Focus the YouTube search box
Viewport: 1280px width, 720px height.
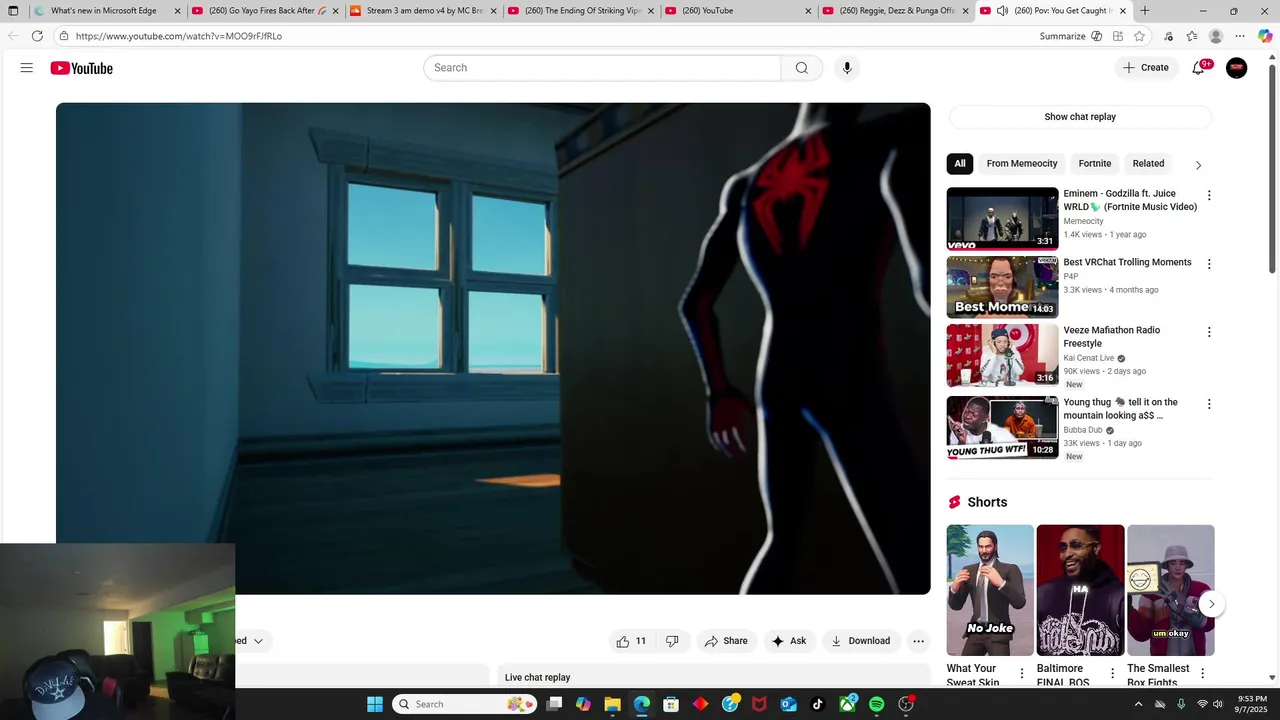pos(602,68)
